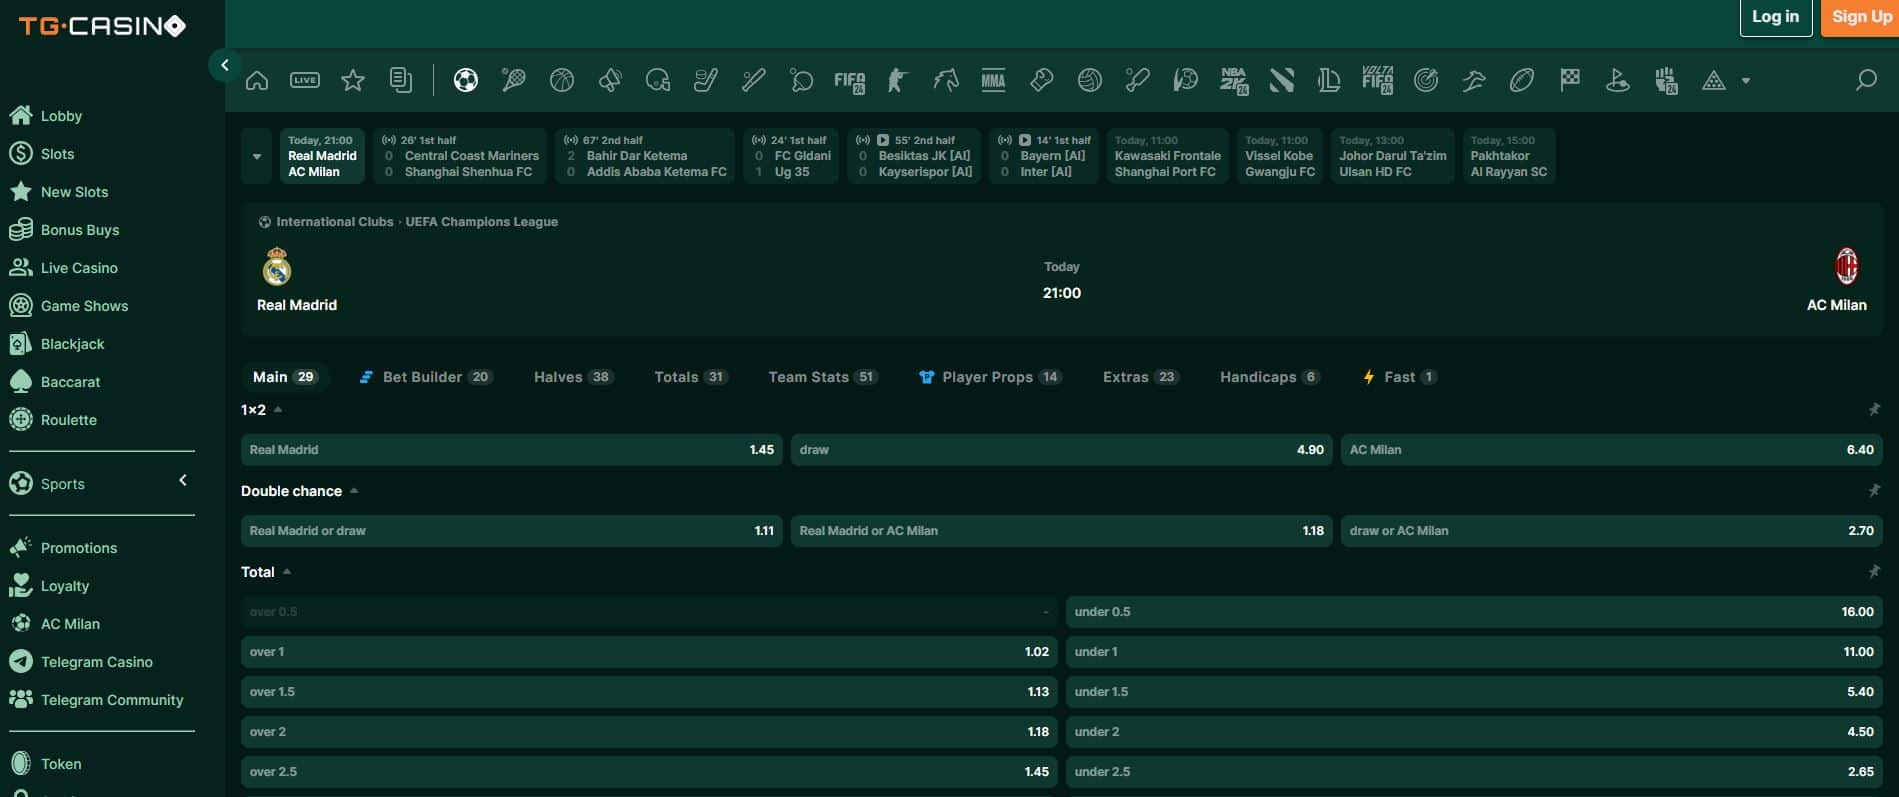Screen dimensions: 1899x797
Task: Select the Dota 2 esports icon
Action: (x=1282, y=81)
